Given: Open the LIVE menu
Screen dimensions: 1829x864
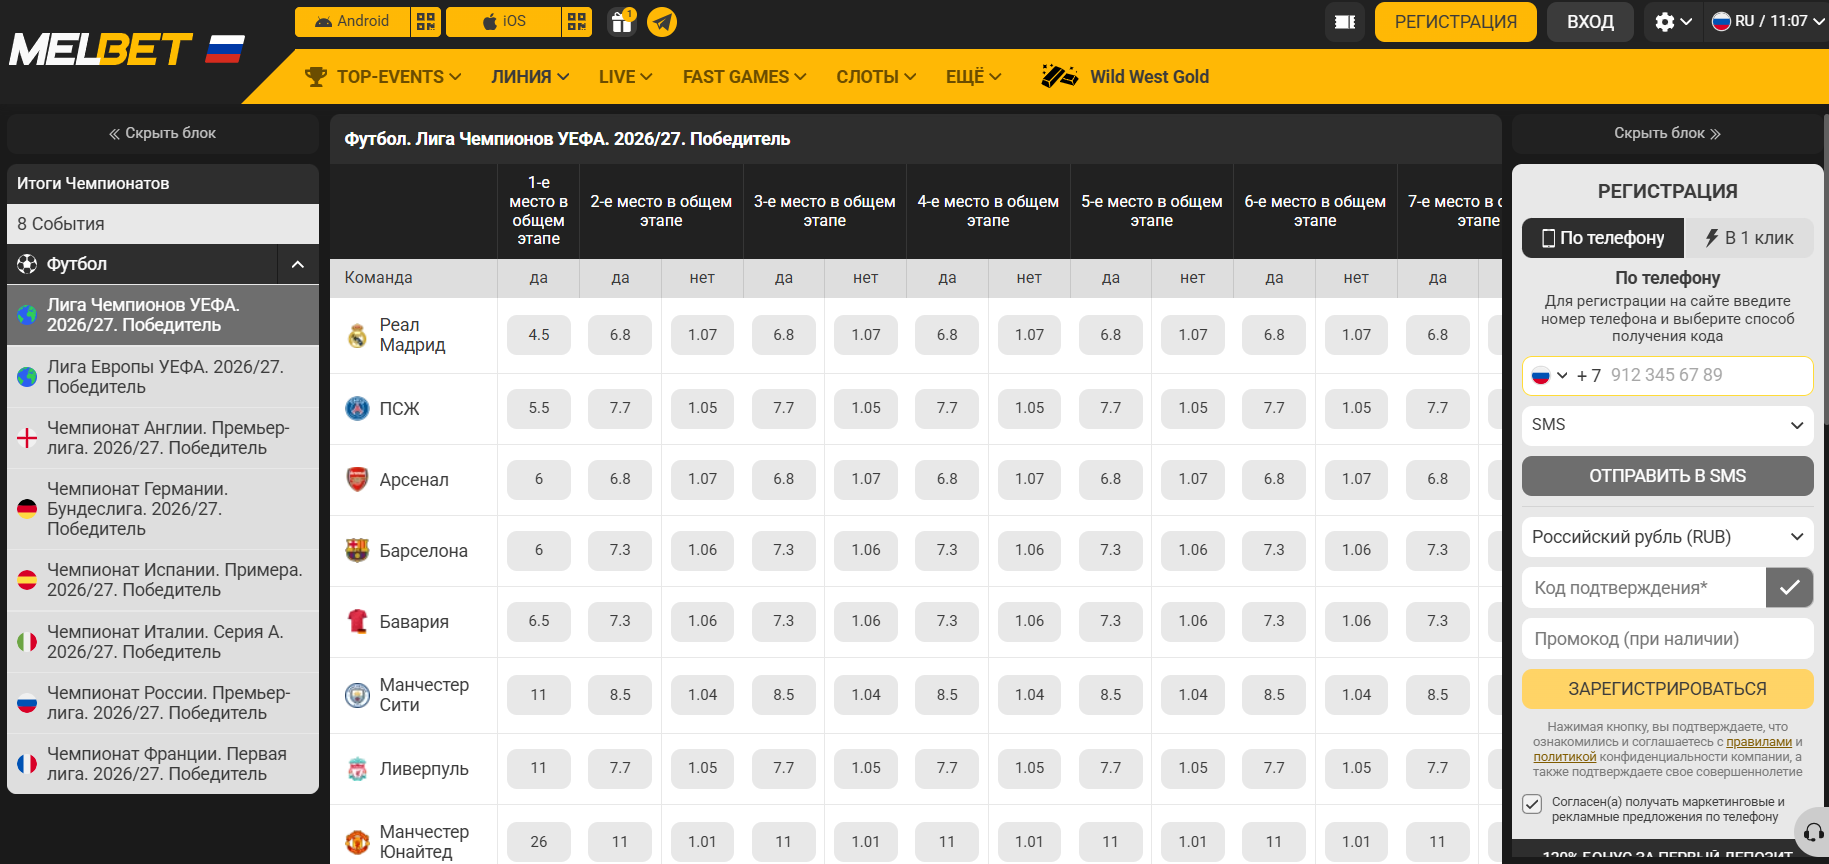Looking at the screenshot, I should click(626, 77).
